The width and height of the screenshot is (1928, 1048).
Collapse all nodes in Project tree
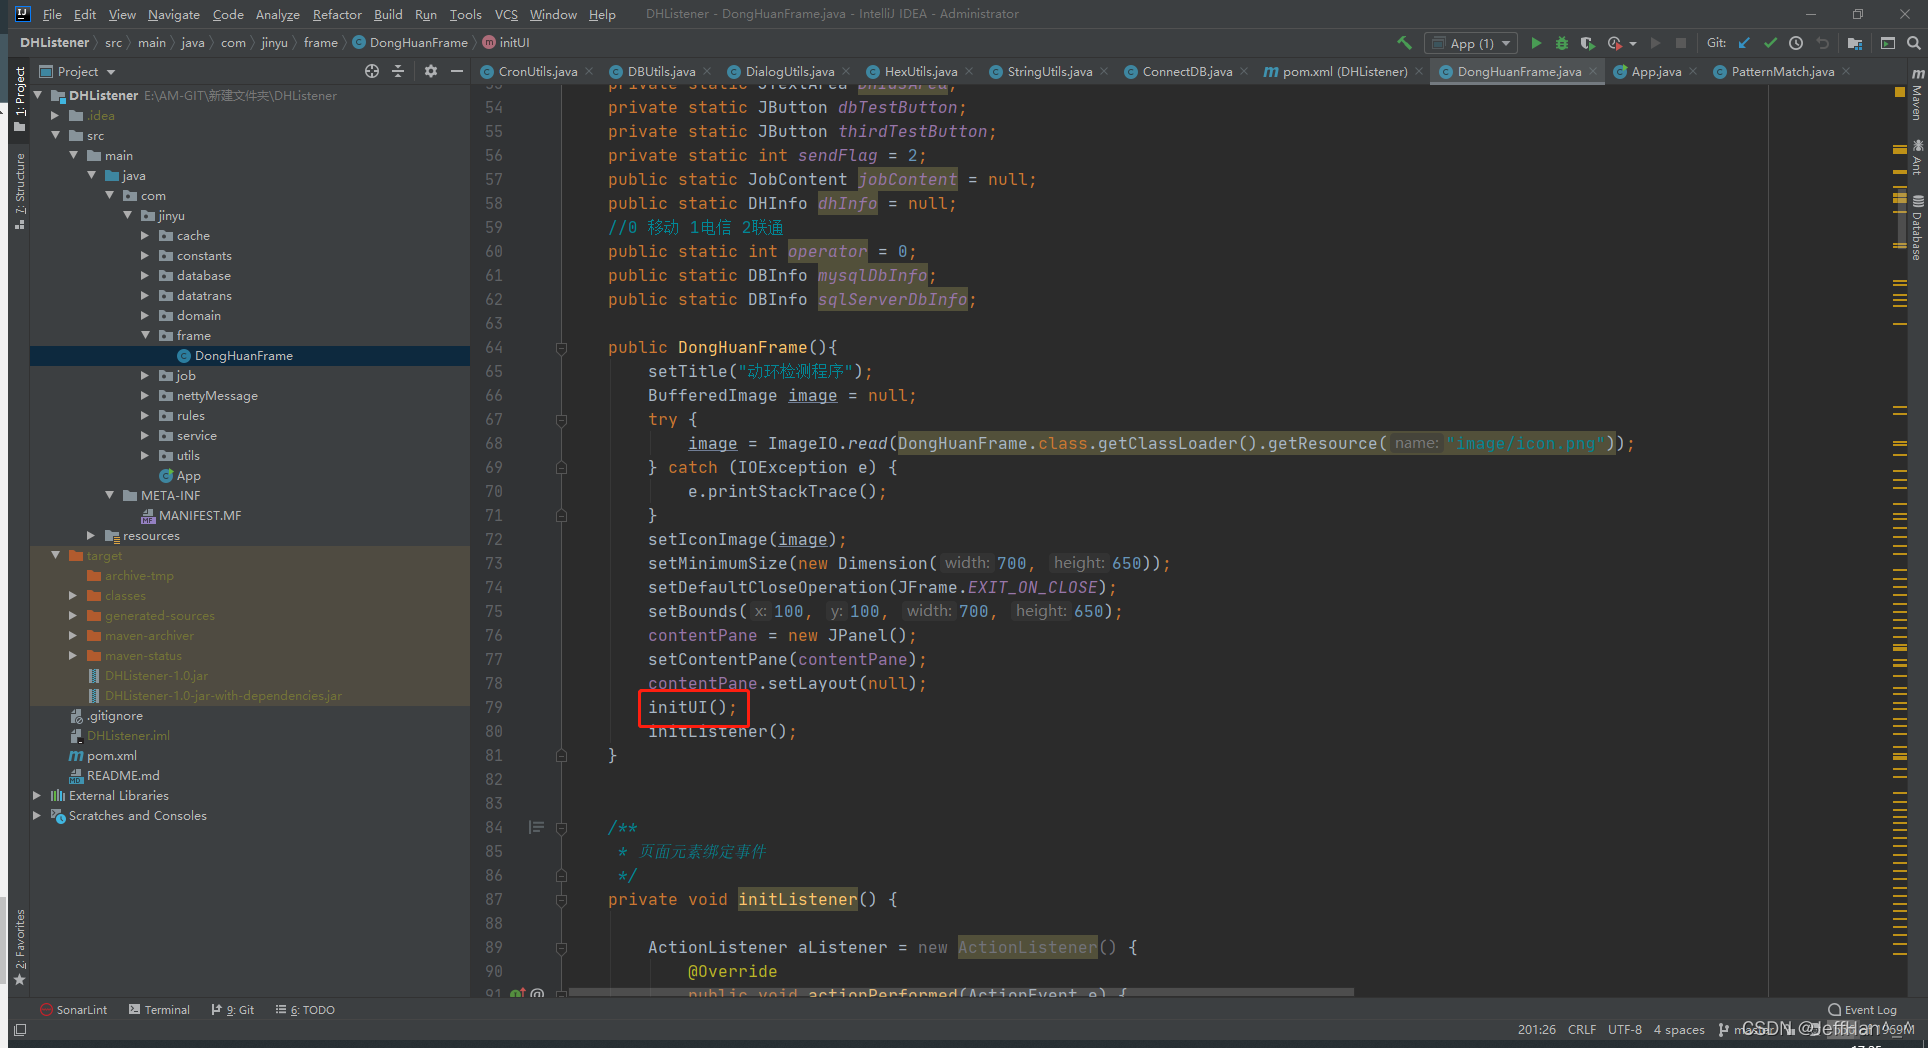coord(397,71)
